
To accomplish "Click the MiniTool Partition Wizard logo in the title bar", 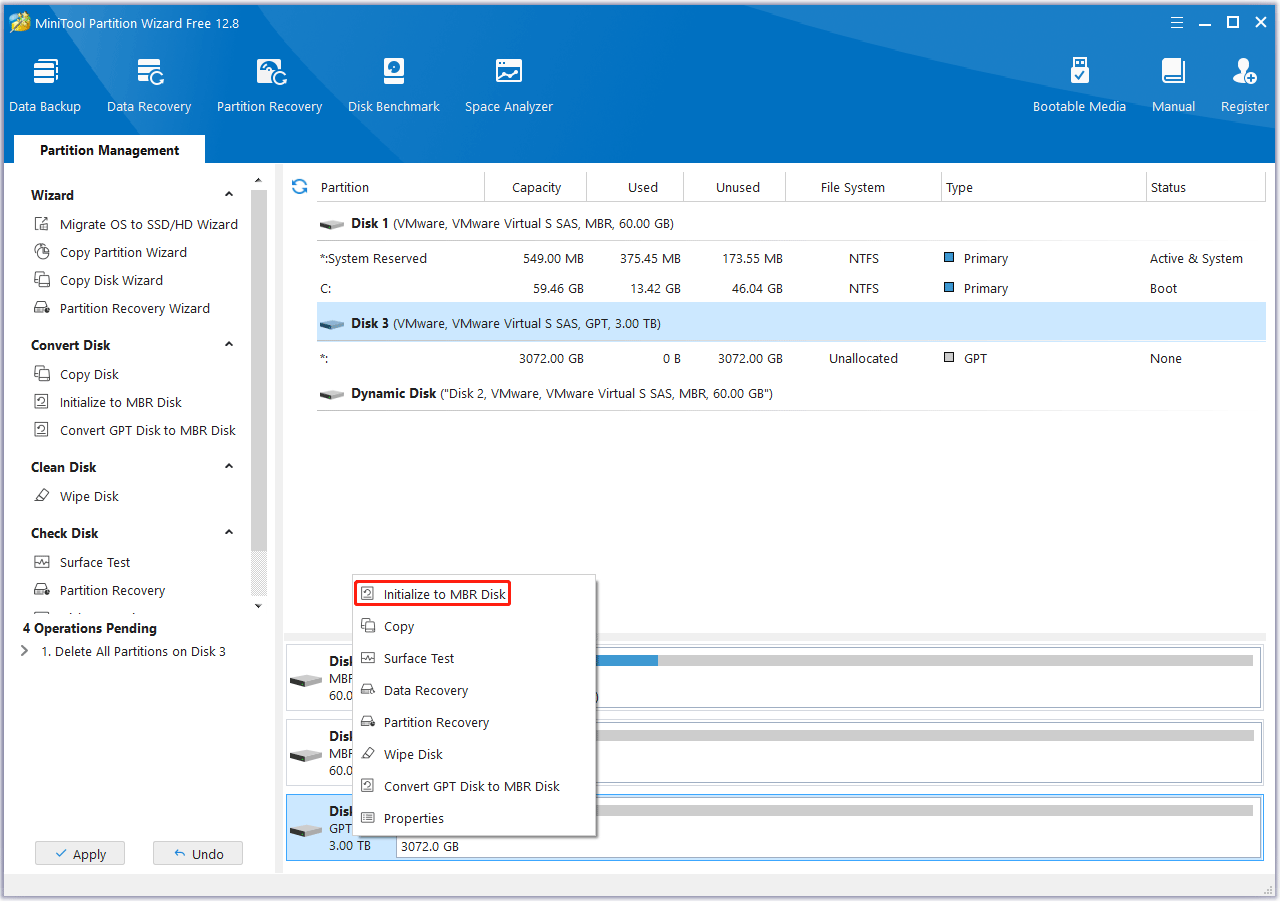I will 20,22.
